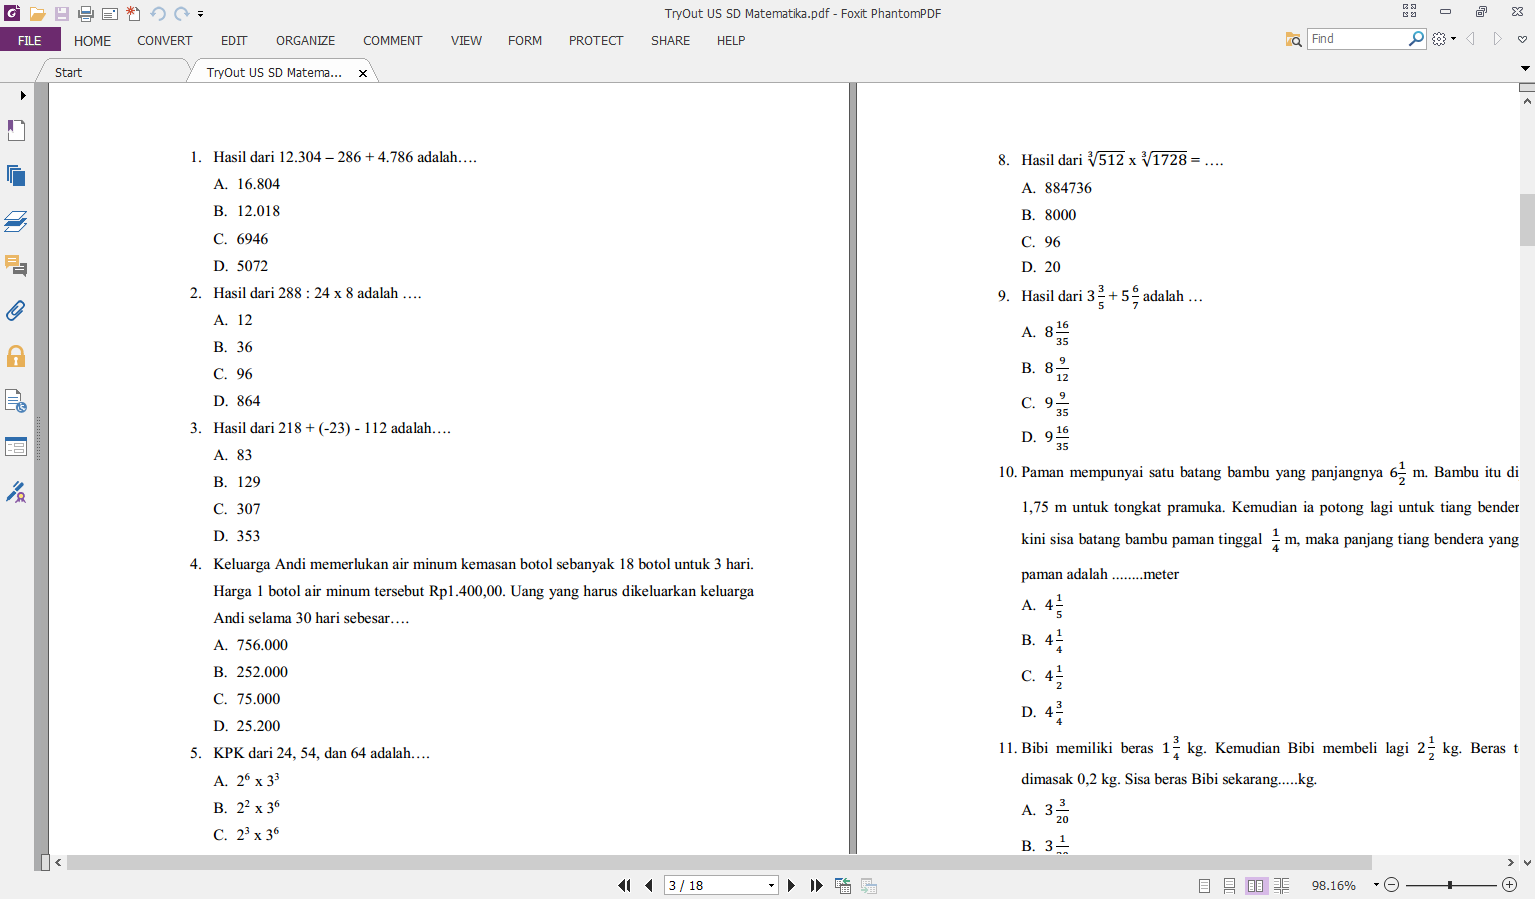Switch to the SHARE ribbon tab
Image resolution: width=1535 pixels, height=899 pixels.
[x=670, y=40]
